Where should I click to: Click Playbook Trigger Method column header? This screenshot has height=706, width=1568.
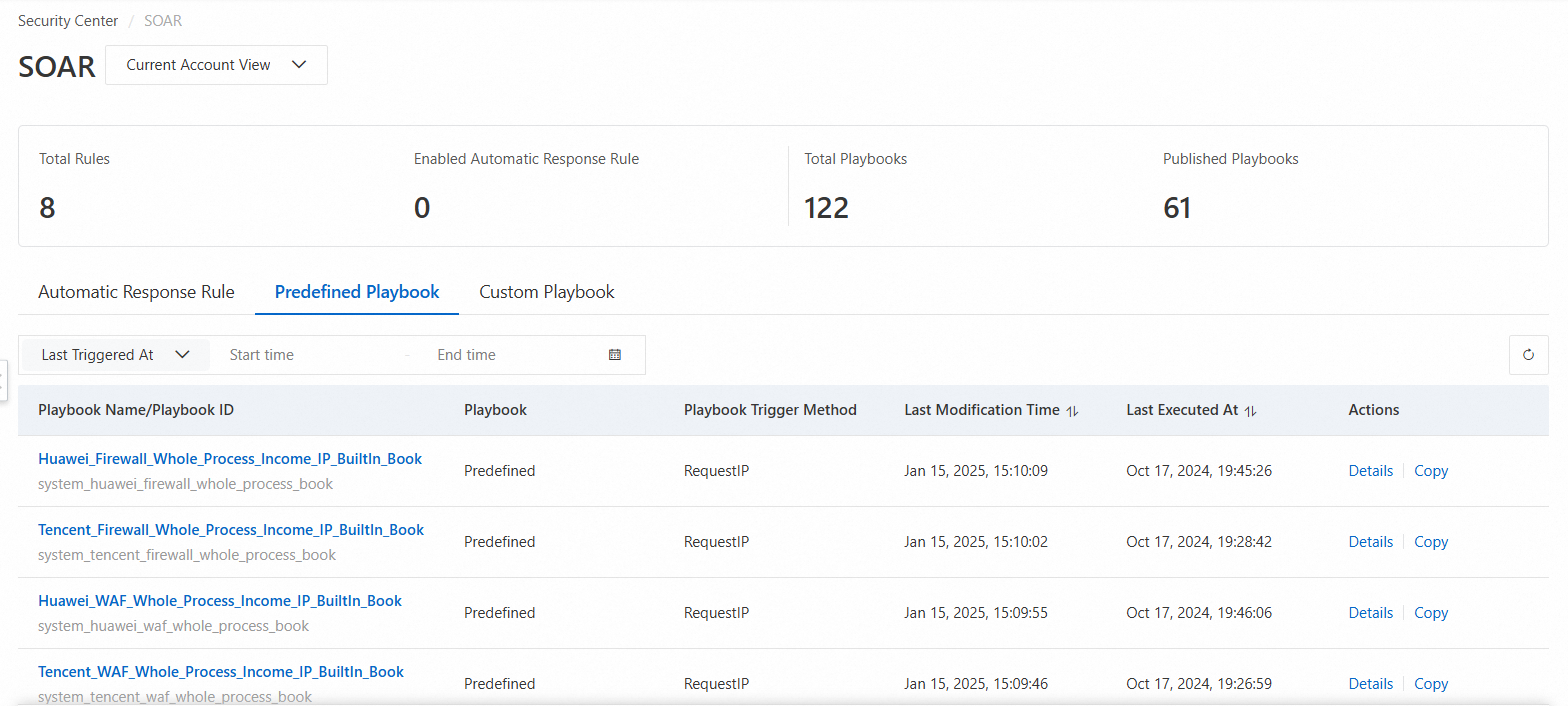(x=770, y=410)
